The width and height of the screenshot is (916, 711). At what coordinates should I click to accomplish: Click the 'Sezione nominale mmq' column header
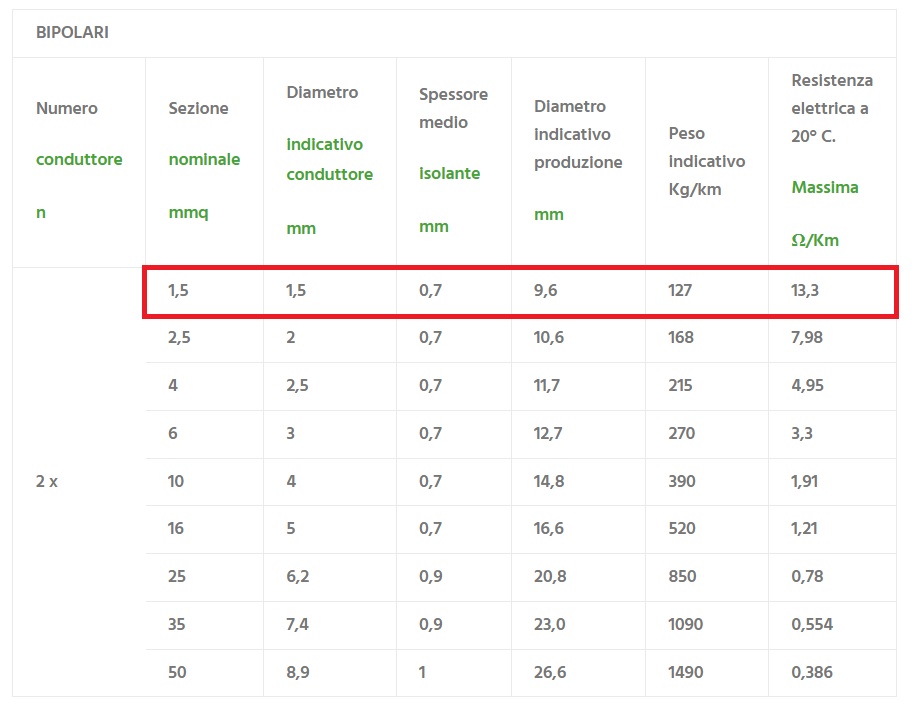[204, 159]
